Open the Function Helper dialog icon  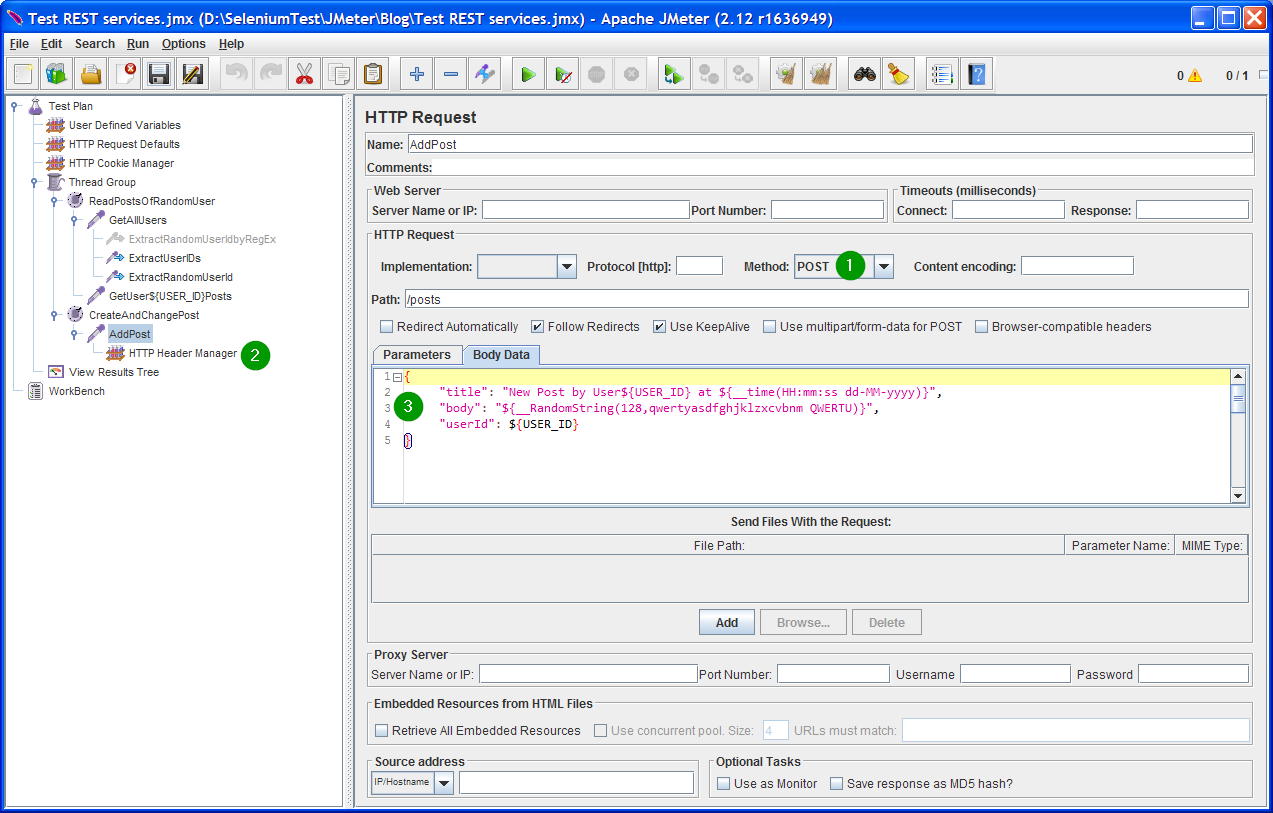(942, 74)
